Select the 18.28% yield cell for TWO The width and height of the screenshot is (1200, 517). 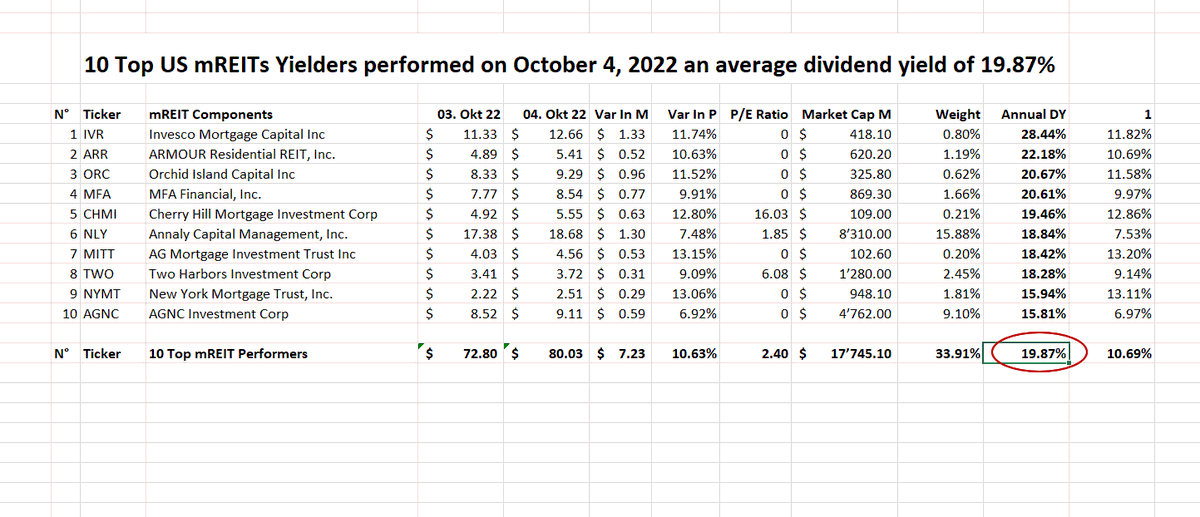point(1043,274)
